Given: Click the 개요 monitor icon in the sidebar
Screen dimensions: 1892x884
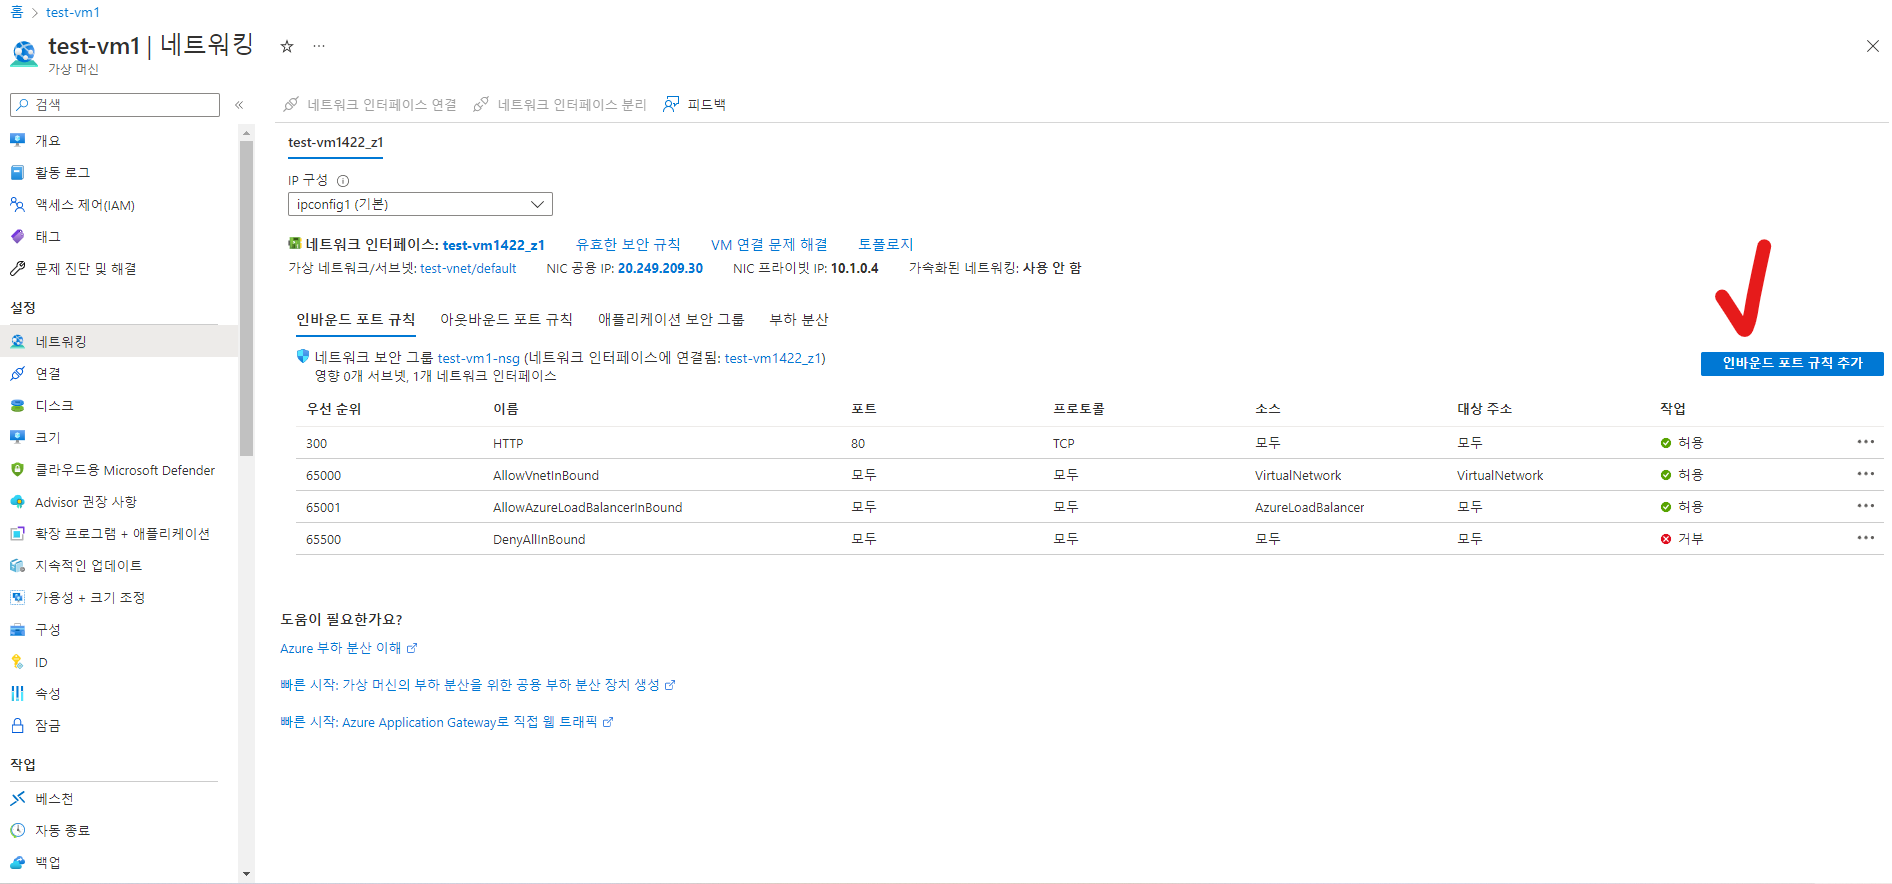Looking at the screenshot, I should point(17,140).
